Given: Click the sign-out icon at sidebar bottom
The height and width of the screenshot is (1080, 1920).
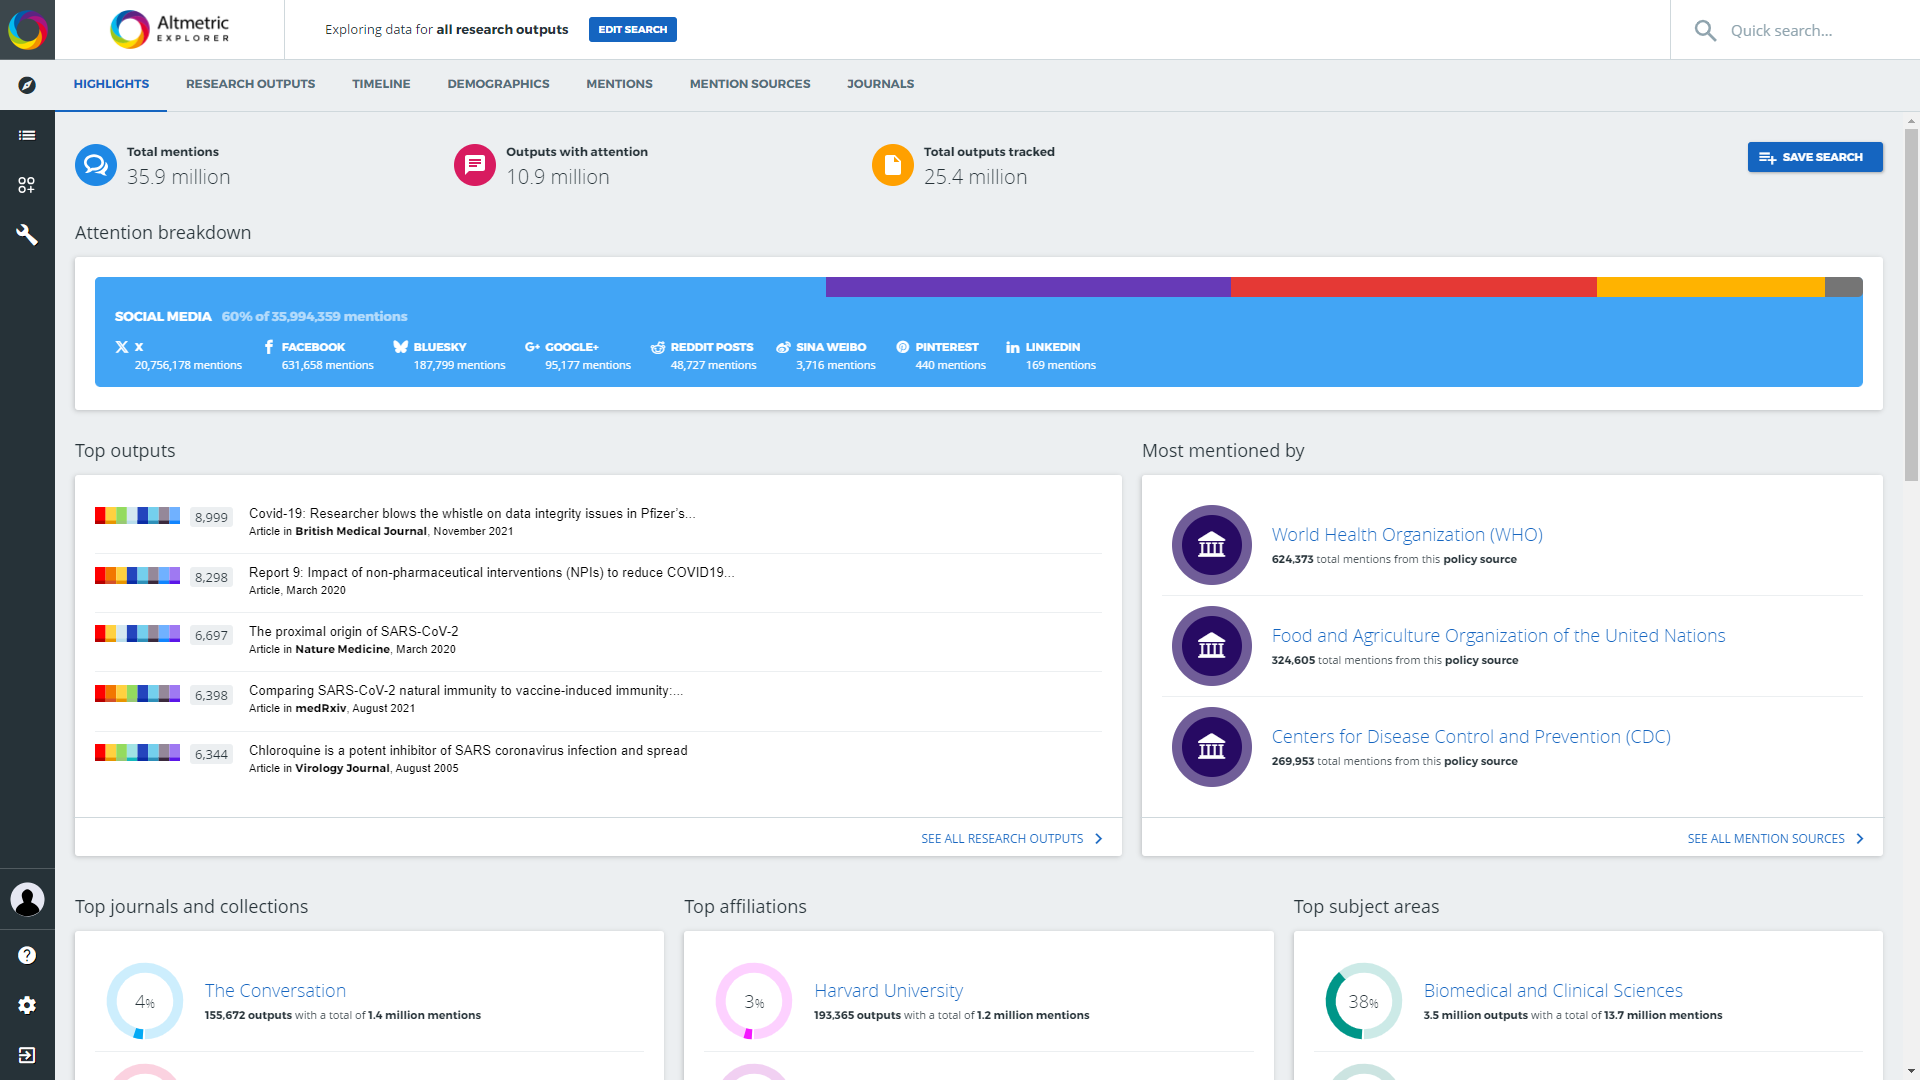Looking at the screenshot, I should point(28,1055).
